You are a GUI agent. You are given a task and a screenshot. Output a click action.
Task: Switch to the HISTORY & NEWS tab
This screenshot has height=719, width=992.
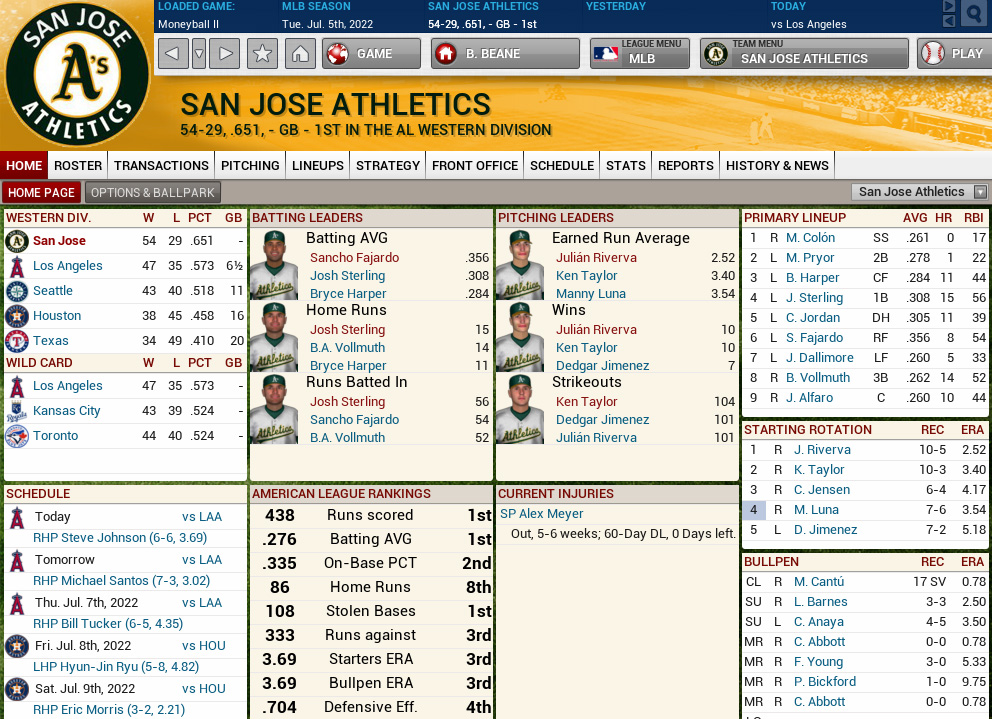coord(777,166)
